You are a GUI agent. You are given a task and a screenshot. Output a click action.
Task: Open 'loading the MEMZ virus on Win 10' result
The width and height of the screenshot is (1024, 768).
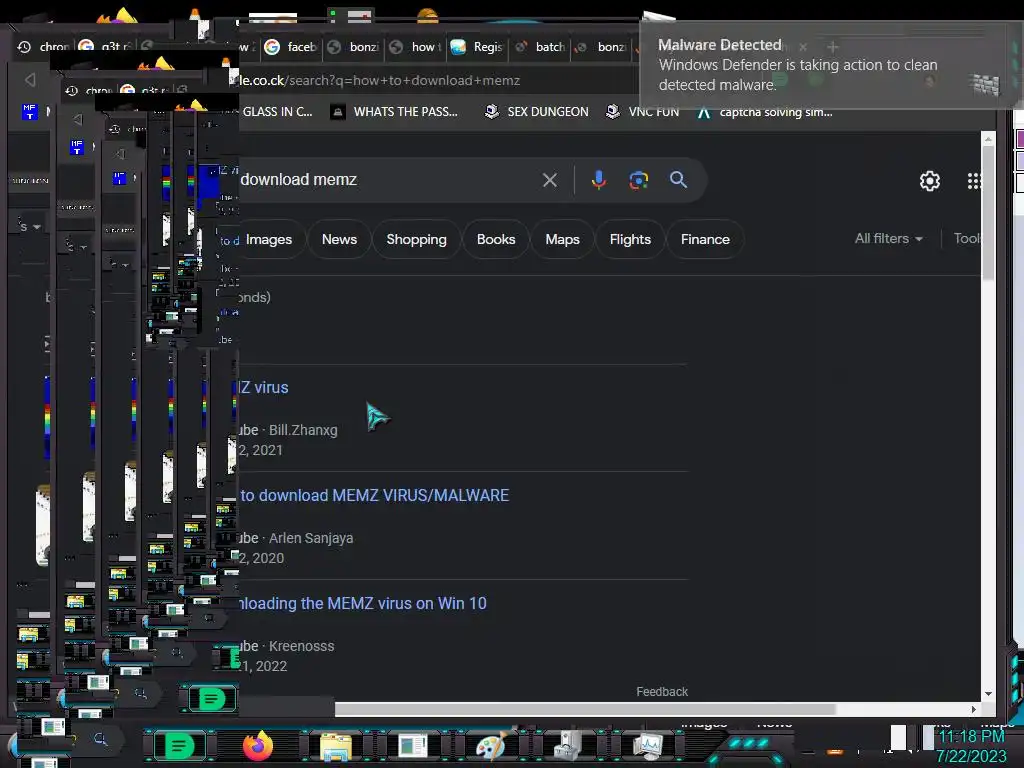tap(362, 603)
